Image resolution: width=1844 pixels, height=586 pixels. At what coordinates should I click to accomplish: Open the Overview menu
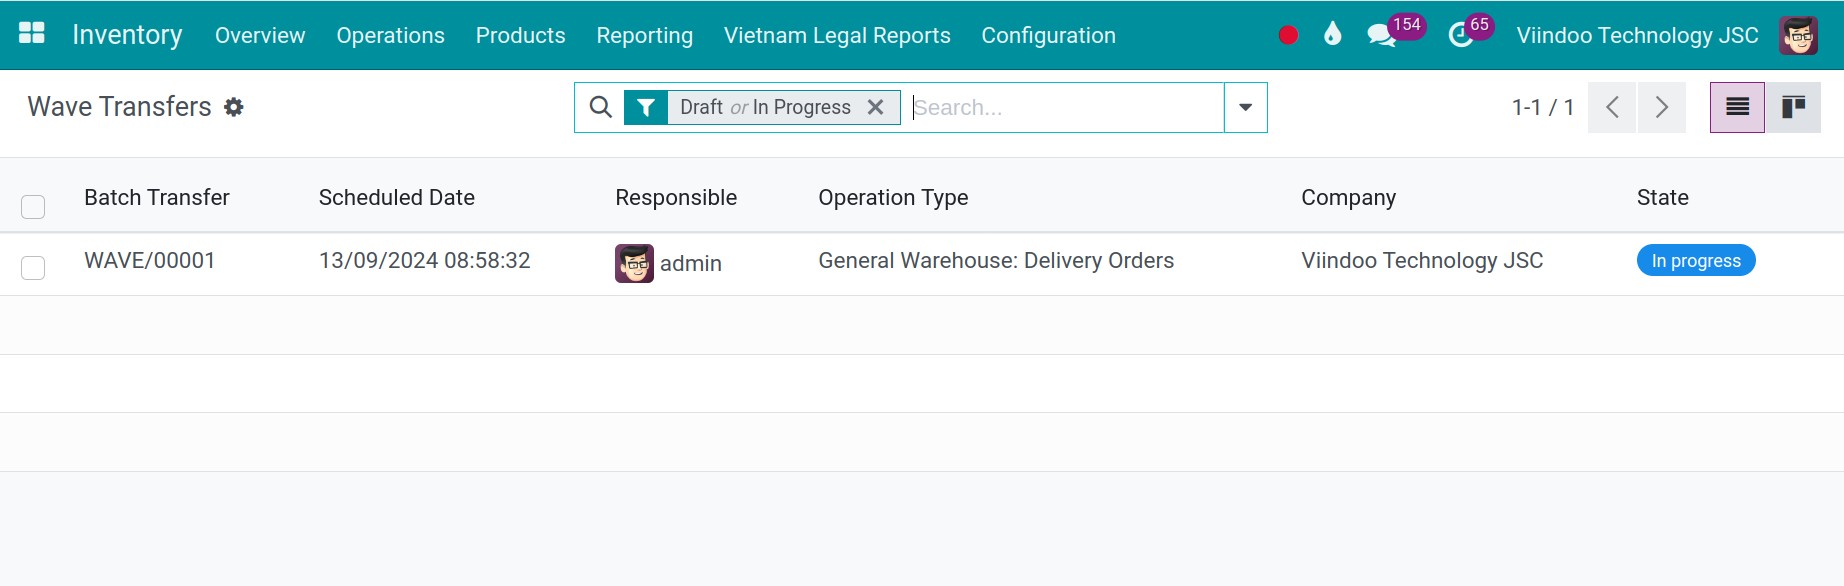(260, 35)
